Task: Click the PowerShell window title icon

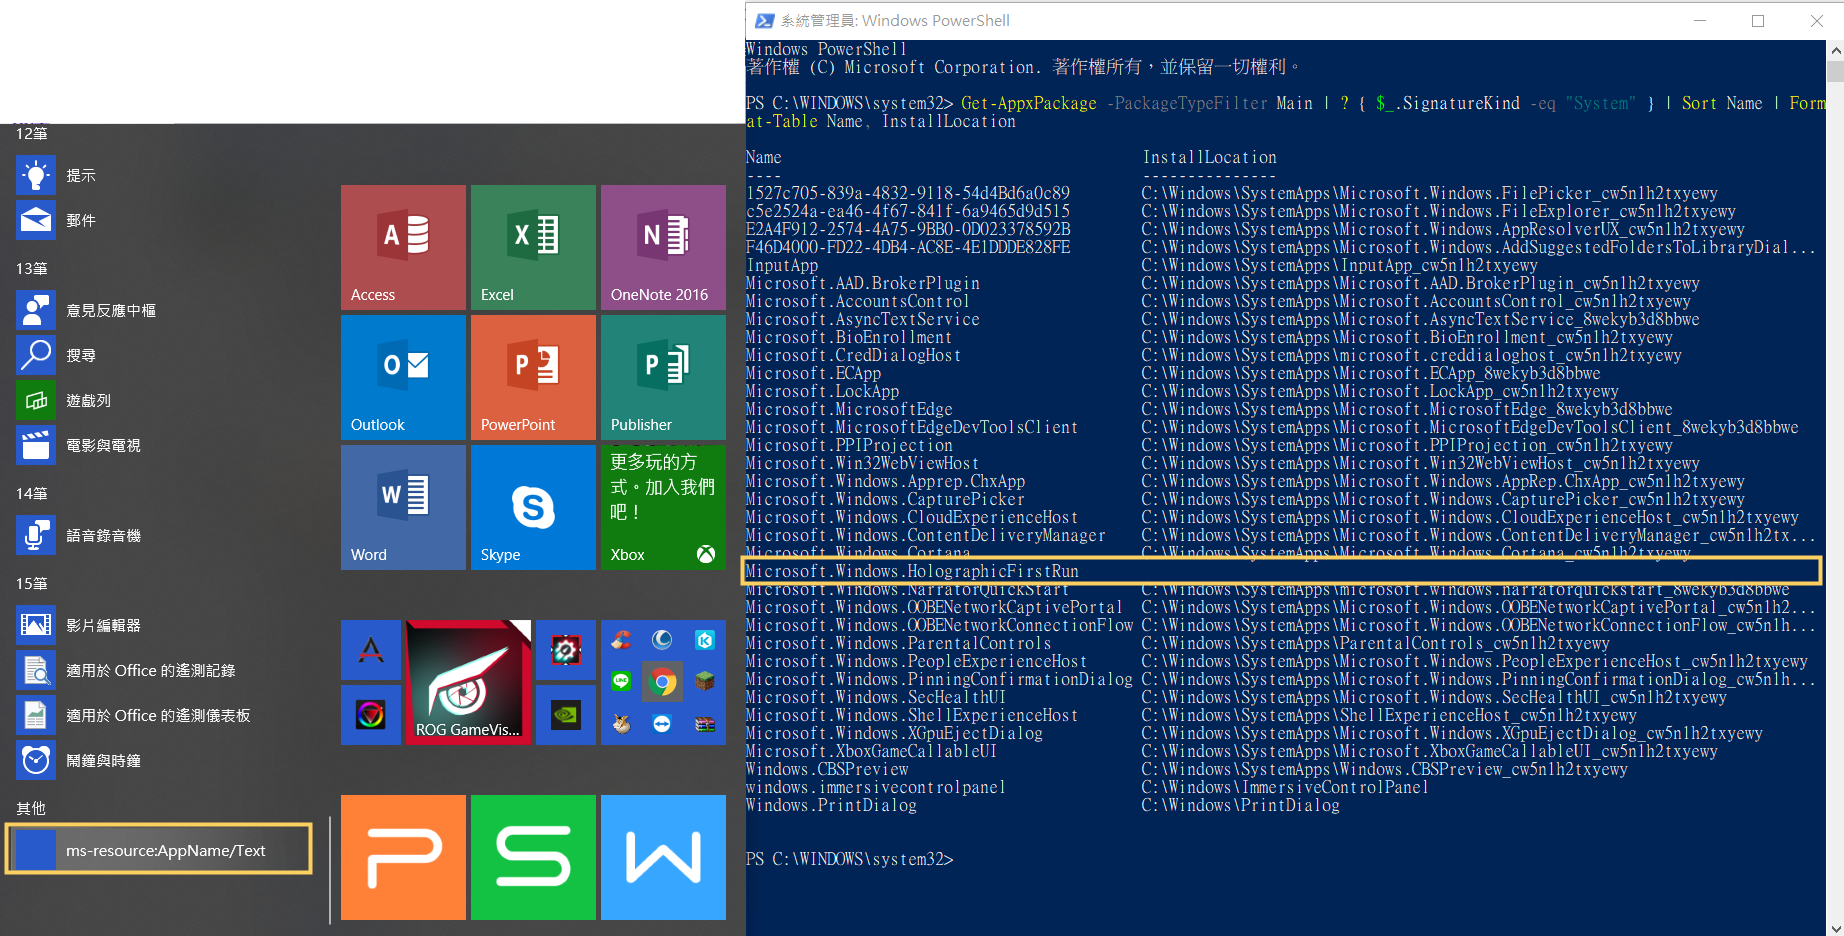Action: point(764,20)
